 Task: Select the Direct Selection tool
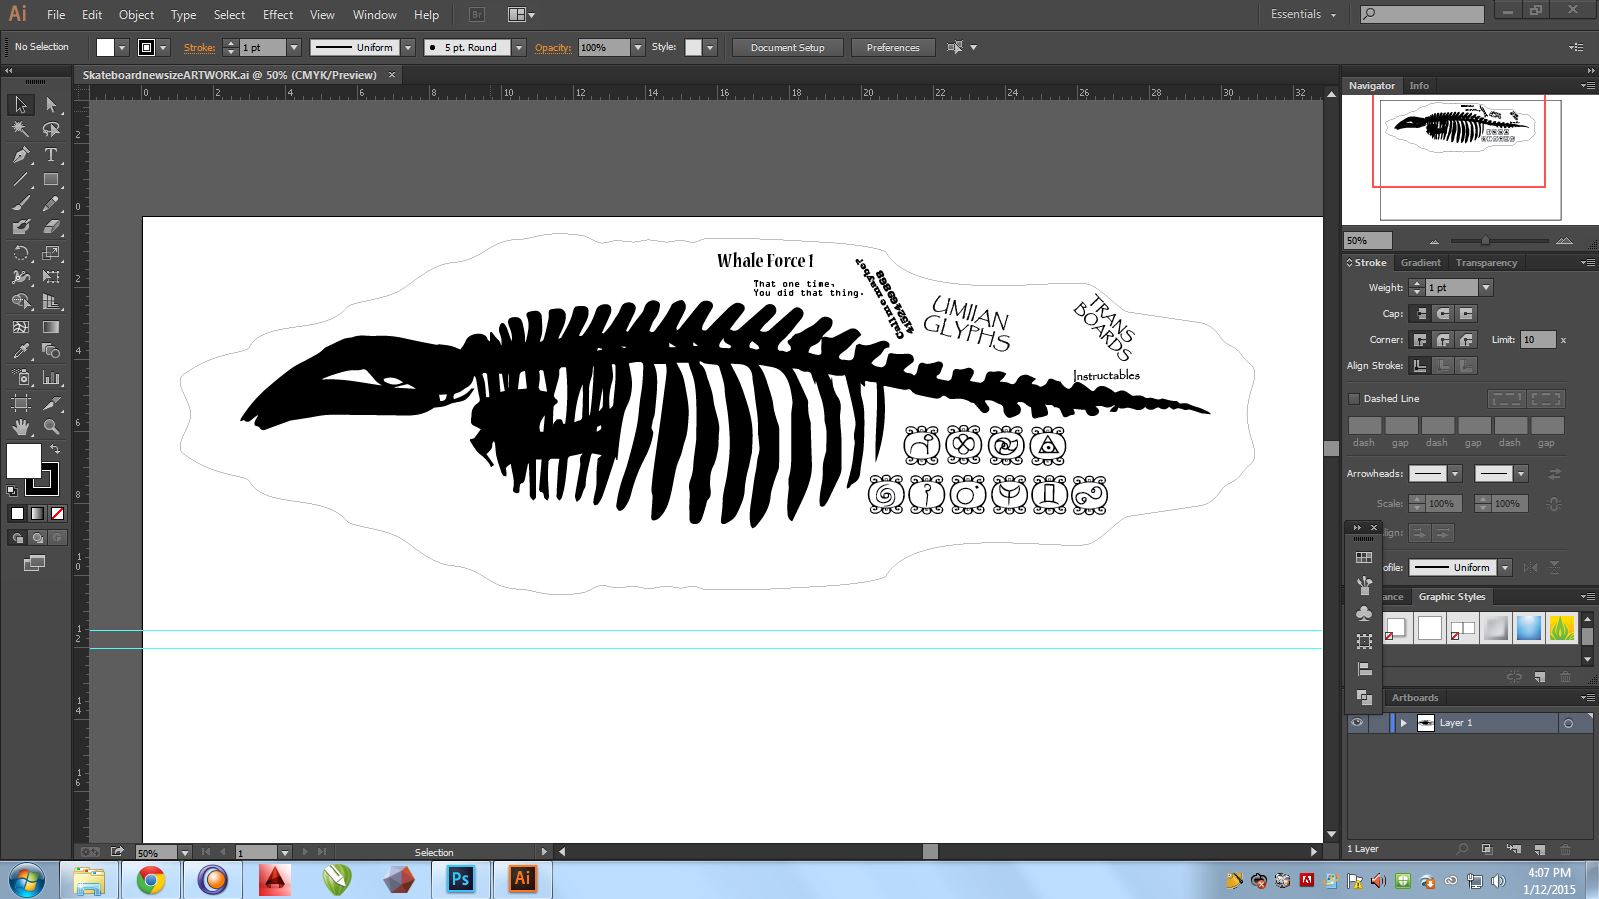coord(51,105)
